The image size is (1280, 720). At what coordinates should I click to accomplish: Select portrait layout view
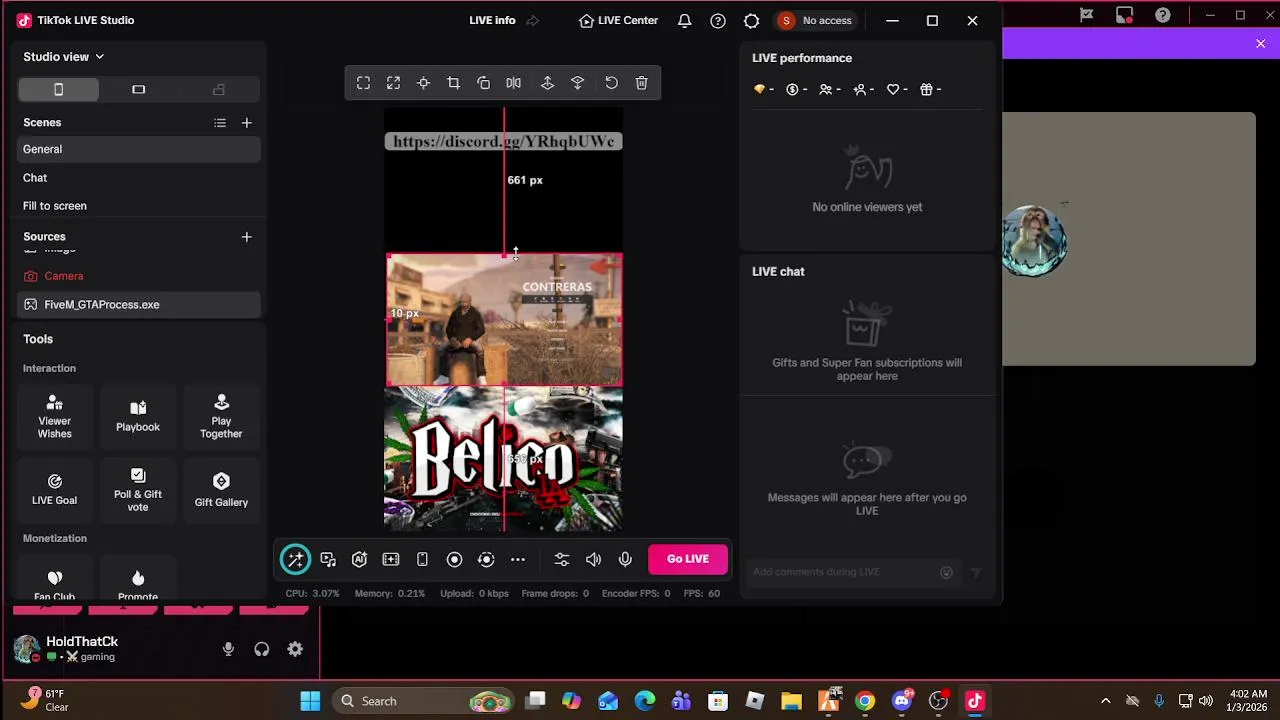coord(58,89)
